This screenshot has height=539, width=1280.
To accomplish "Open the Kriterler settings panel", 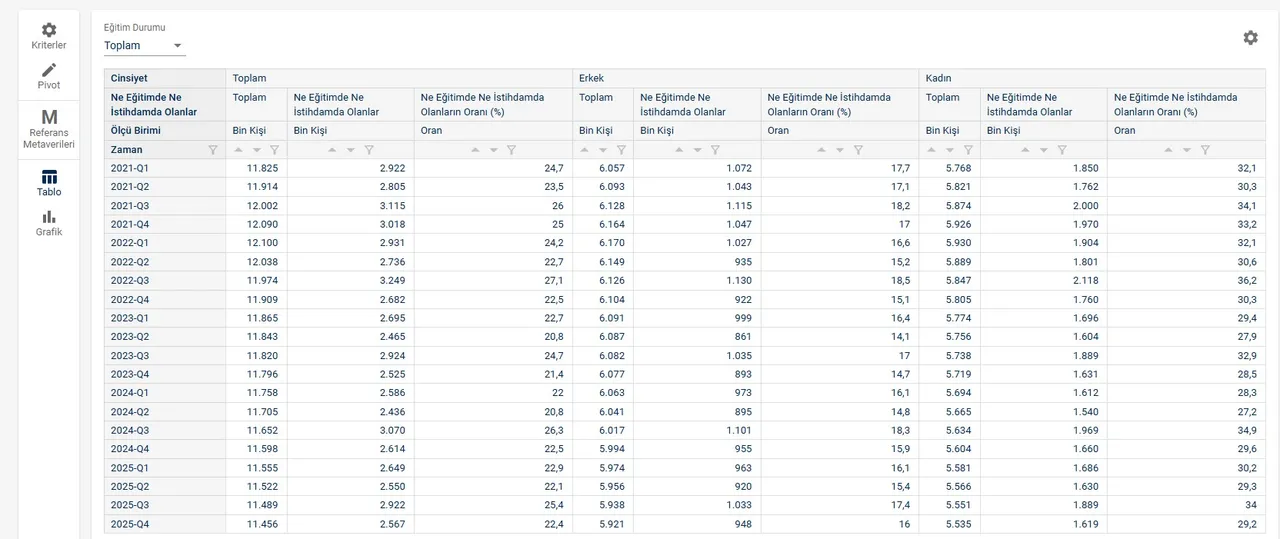I will (x=48, y=36).
